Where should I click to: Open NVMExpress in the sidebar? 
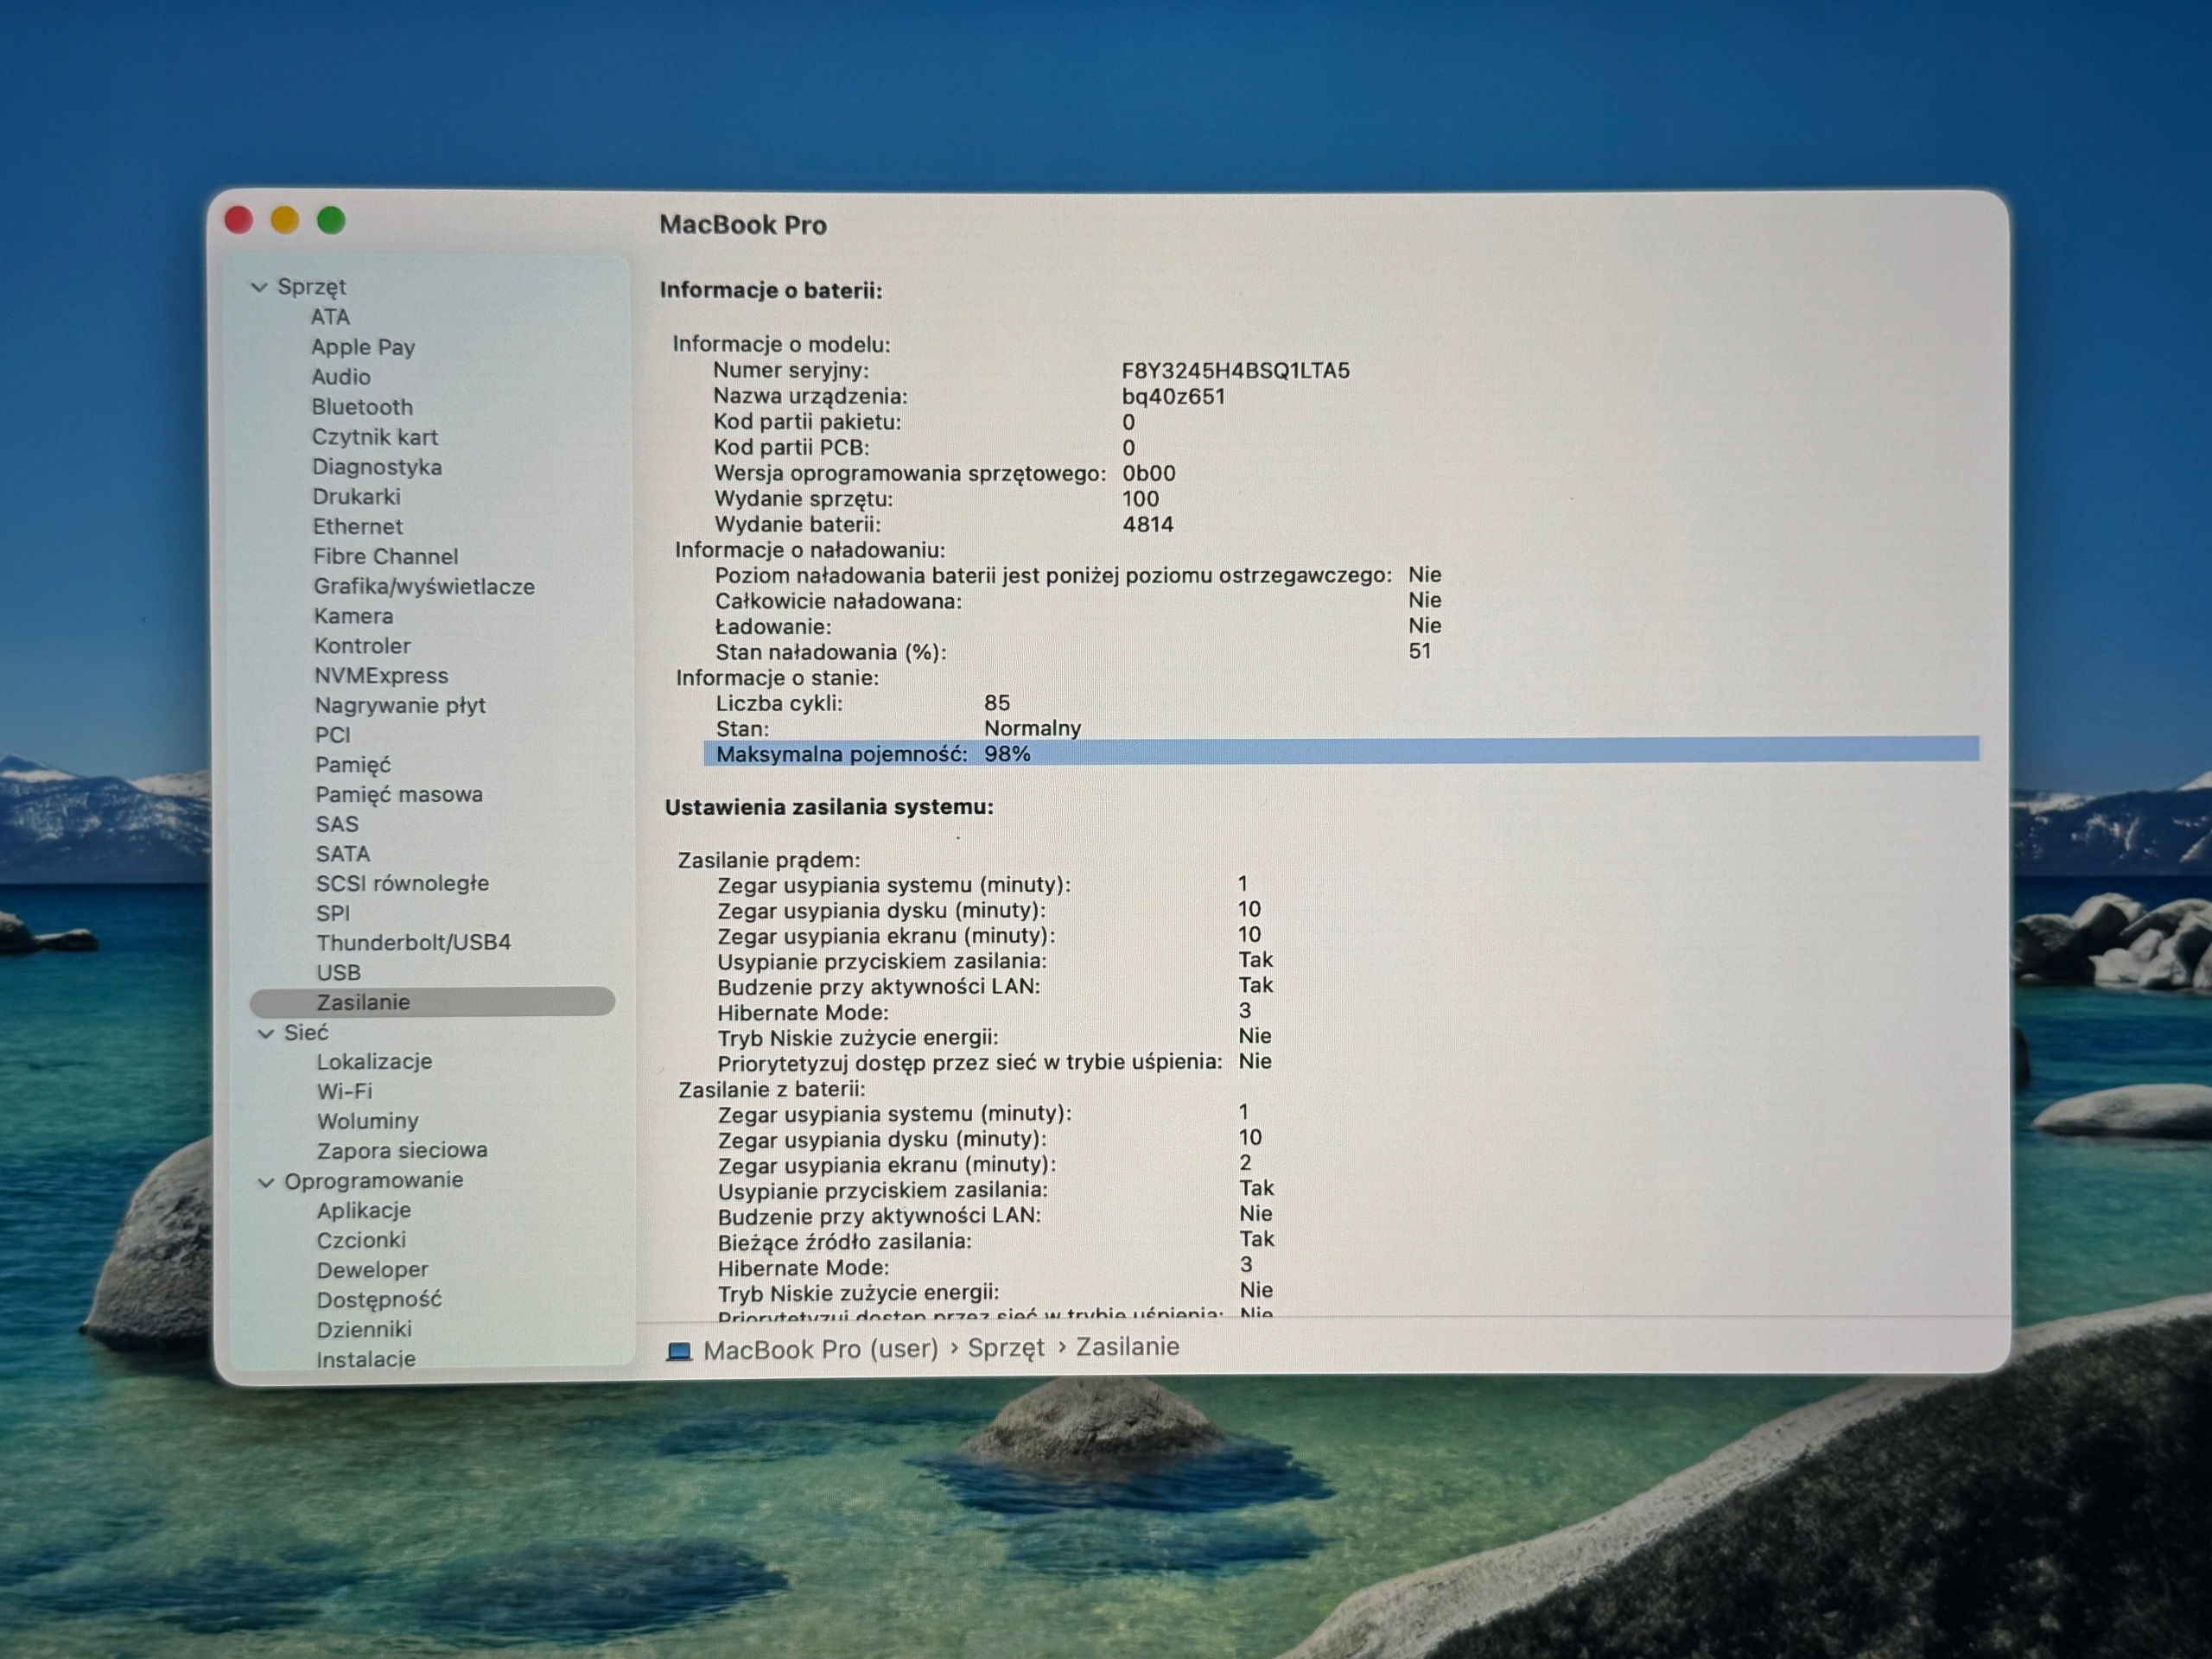tap(381, 676)
